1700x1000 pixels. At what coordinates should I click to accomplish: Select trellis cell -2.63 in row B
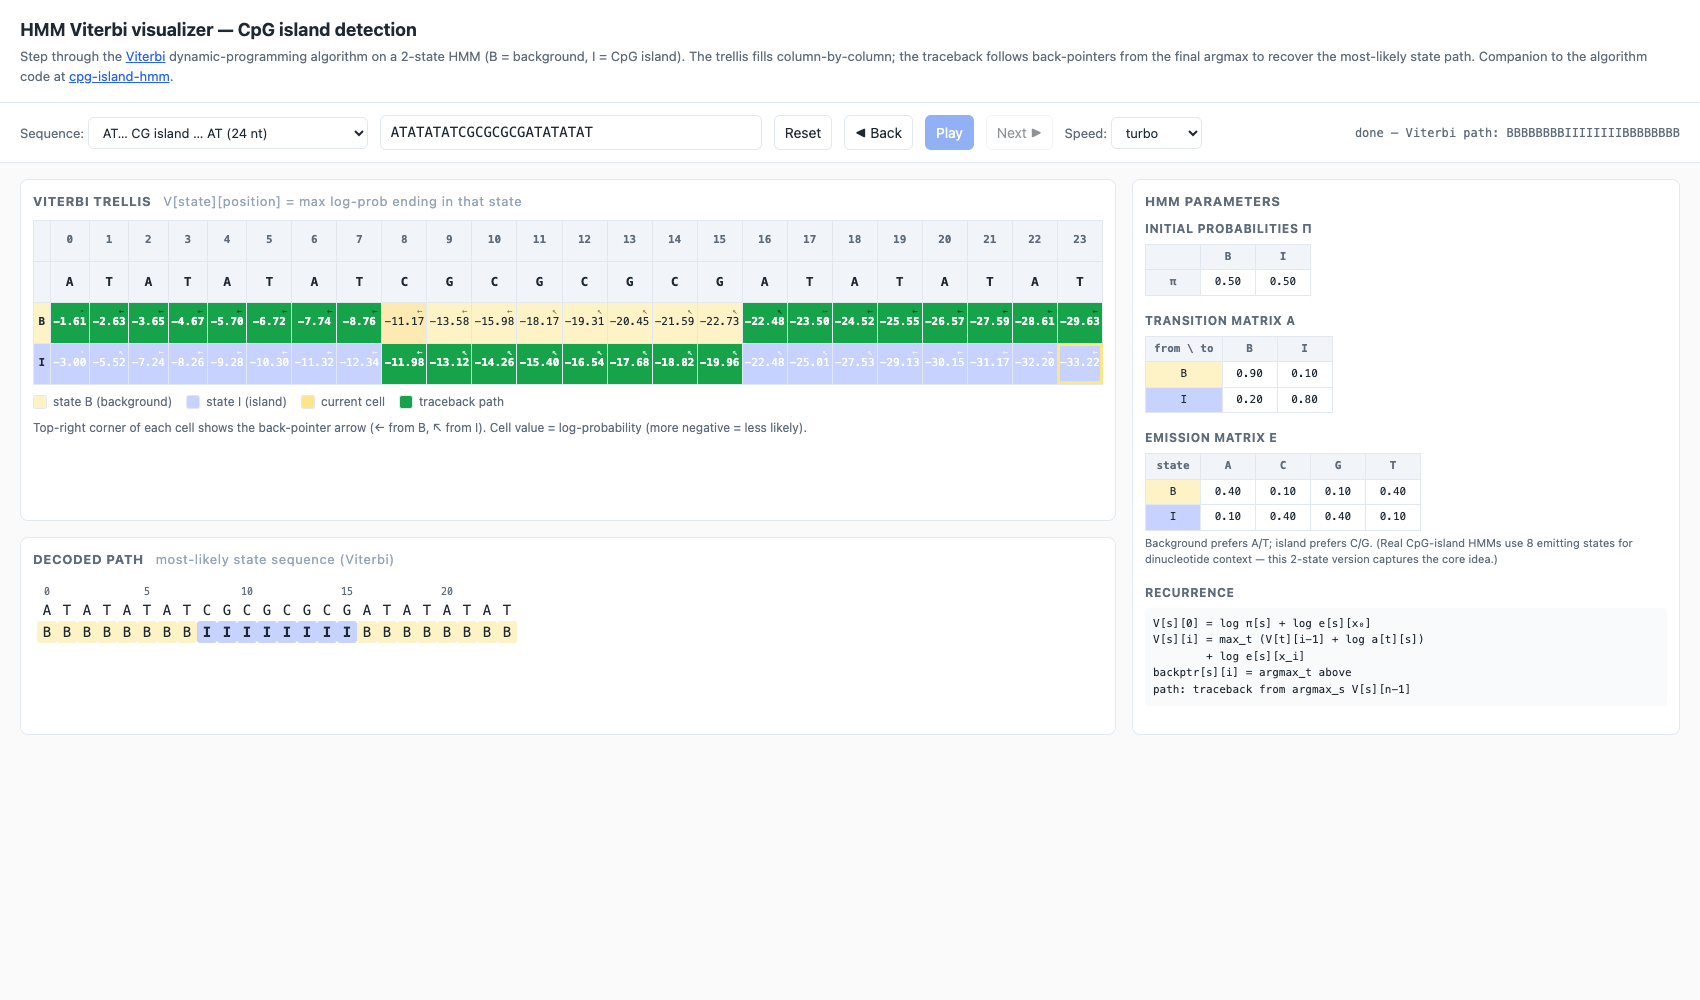109,322
